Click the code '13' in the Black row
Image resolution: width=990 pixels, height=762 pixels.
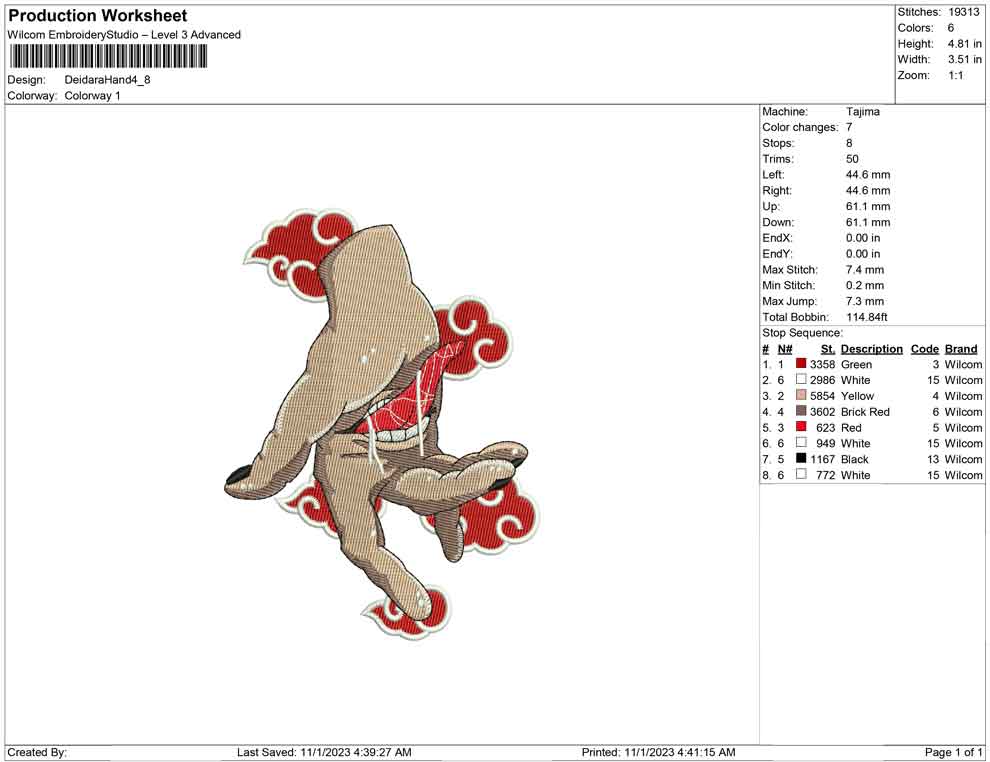click(x=933, y=459)
